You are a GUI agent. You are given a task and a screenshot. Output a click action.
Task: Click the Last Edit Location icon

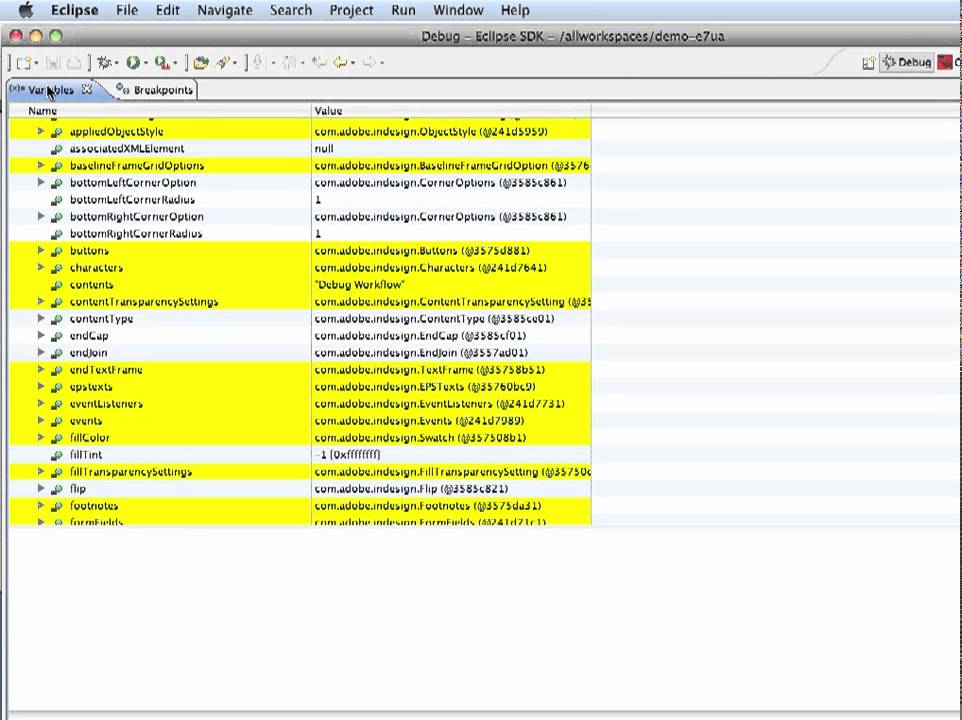pyautogui.click(x=318, y=62)
